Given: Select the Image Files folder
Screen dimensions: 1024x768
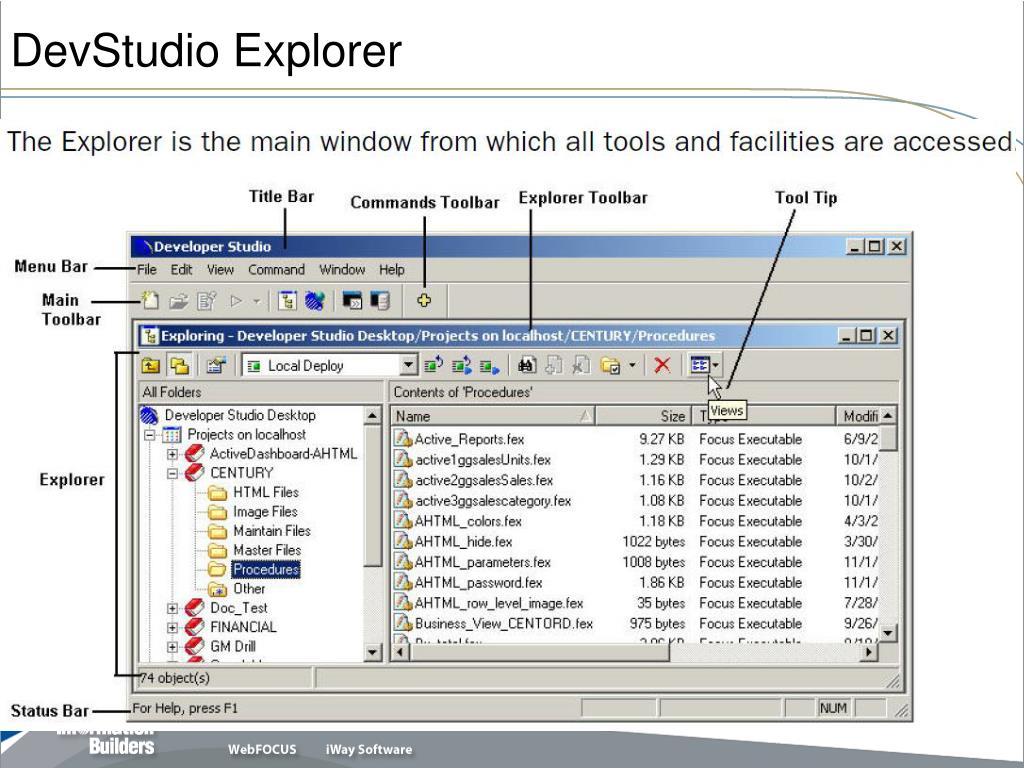Looking at the screenshot, I should [265, 511].
